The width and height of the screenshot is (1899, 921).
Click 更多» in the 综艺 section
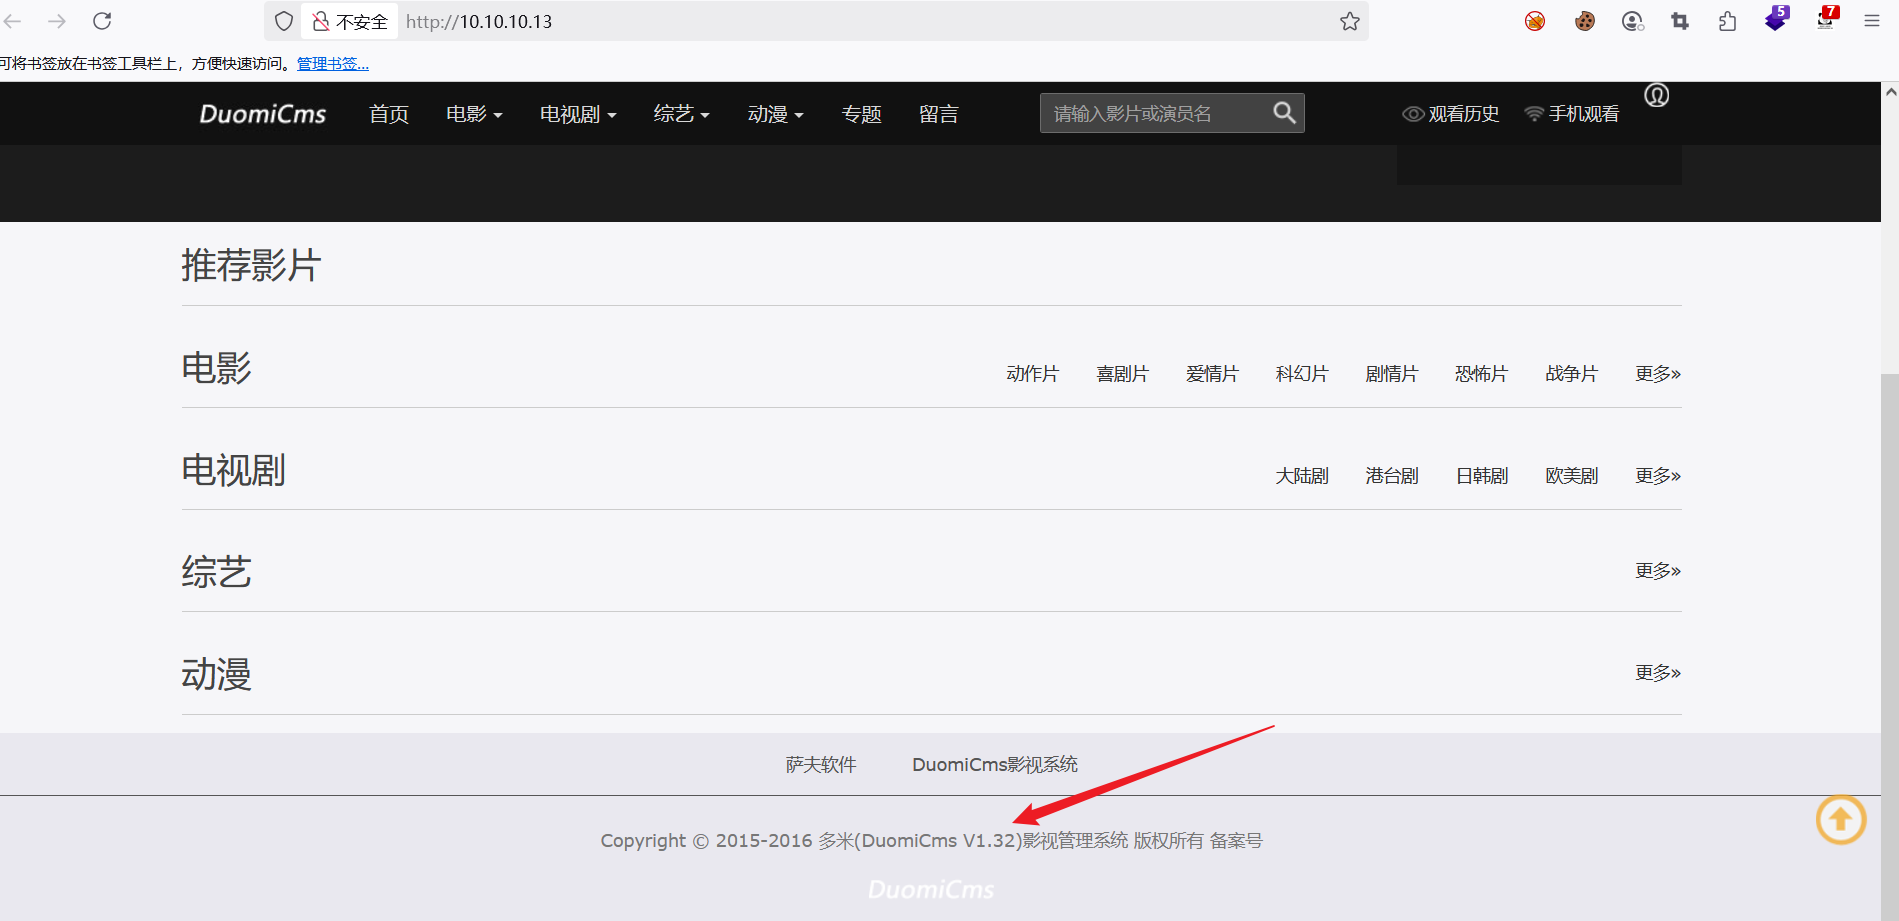click(1658, 571)
